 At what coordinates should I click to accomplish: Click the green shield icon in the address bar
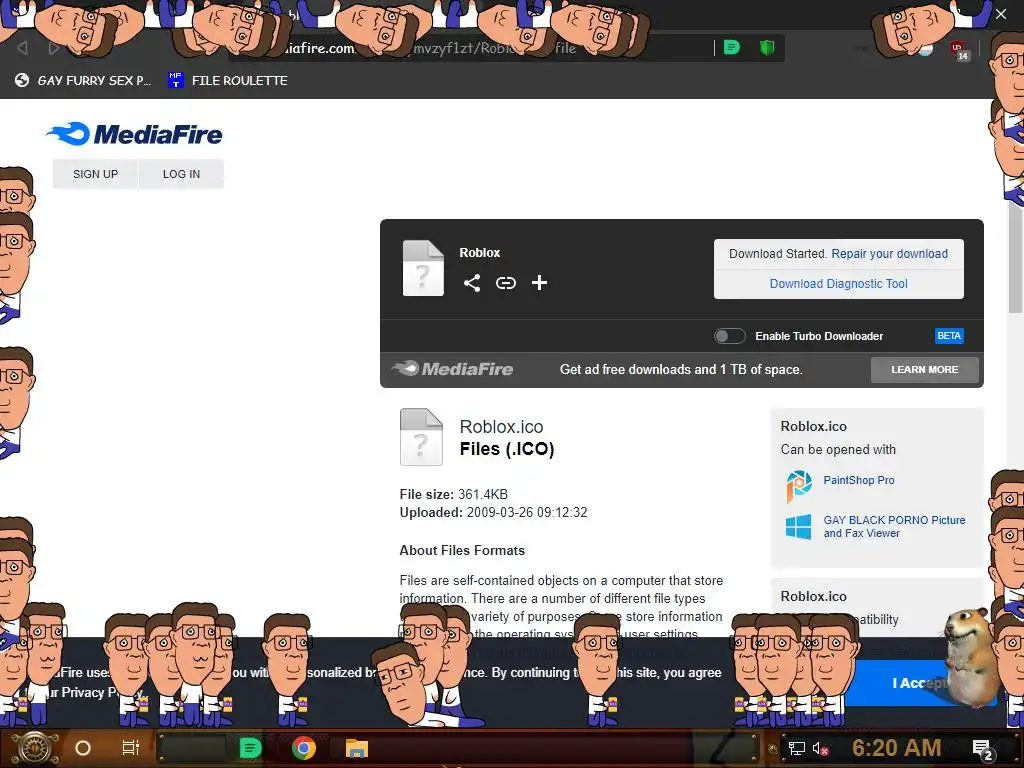(767, 47)
